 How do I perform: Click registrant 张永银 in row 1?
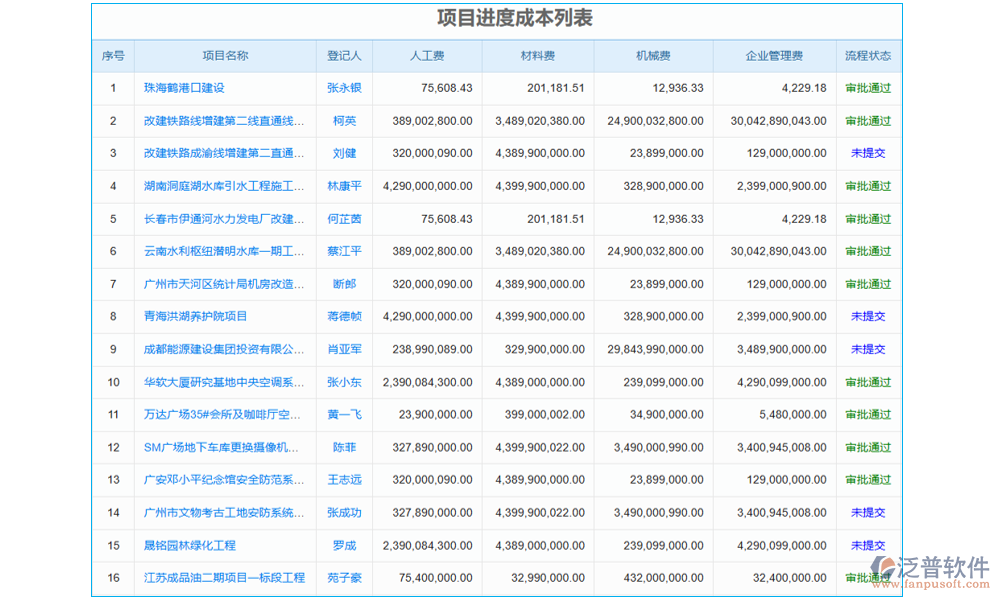click(344, 88)
